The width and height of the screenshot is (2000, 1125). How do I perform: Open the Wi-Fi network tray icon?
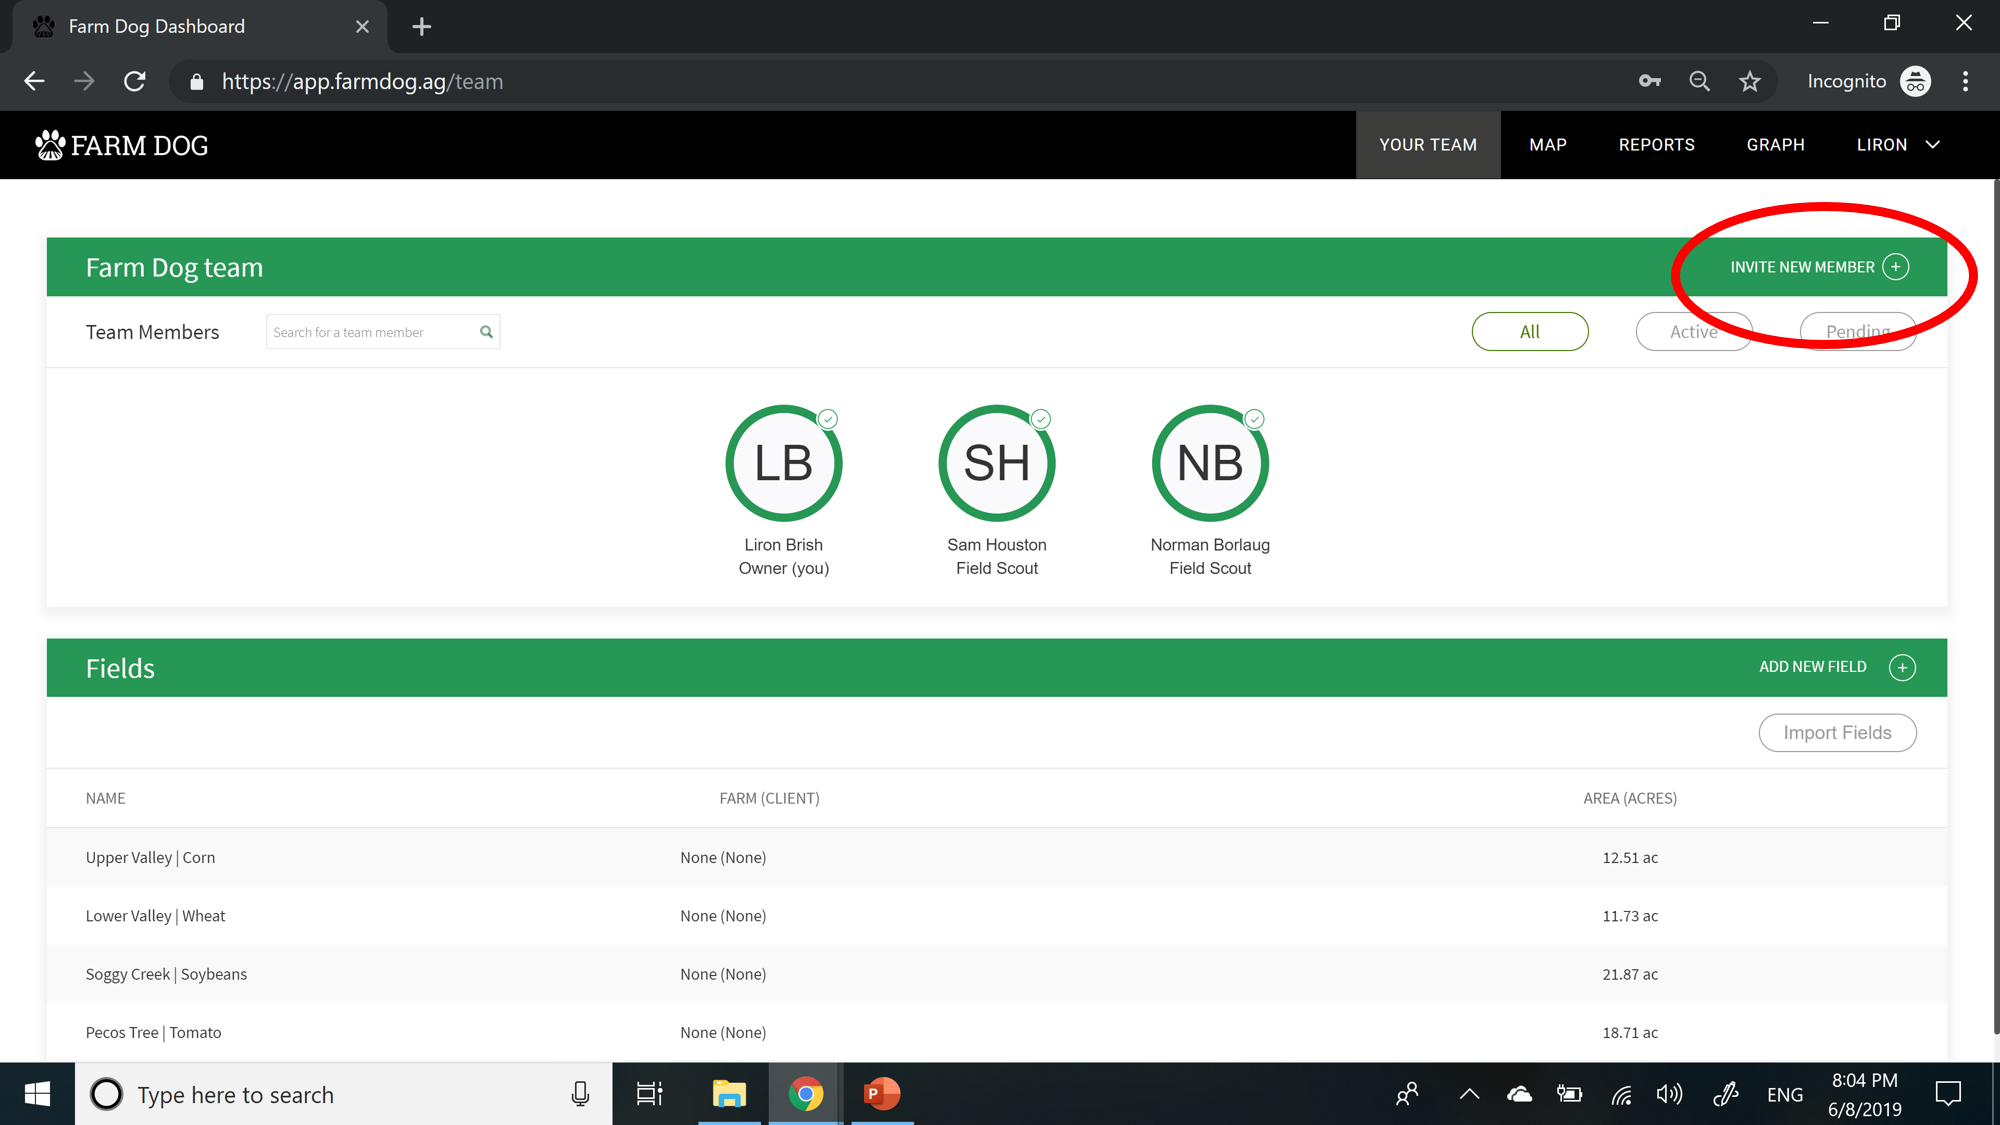tap(1621, 1094)
